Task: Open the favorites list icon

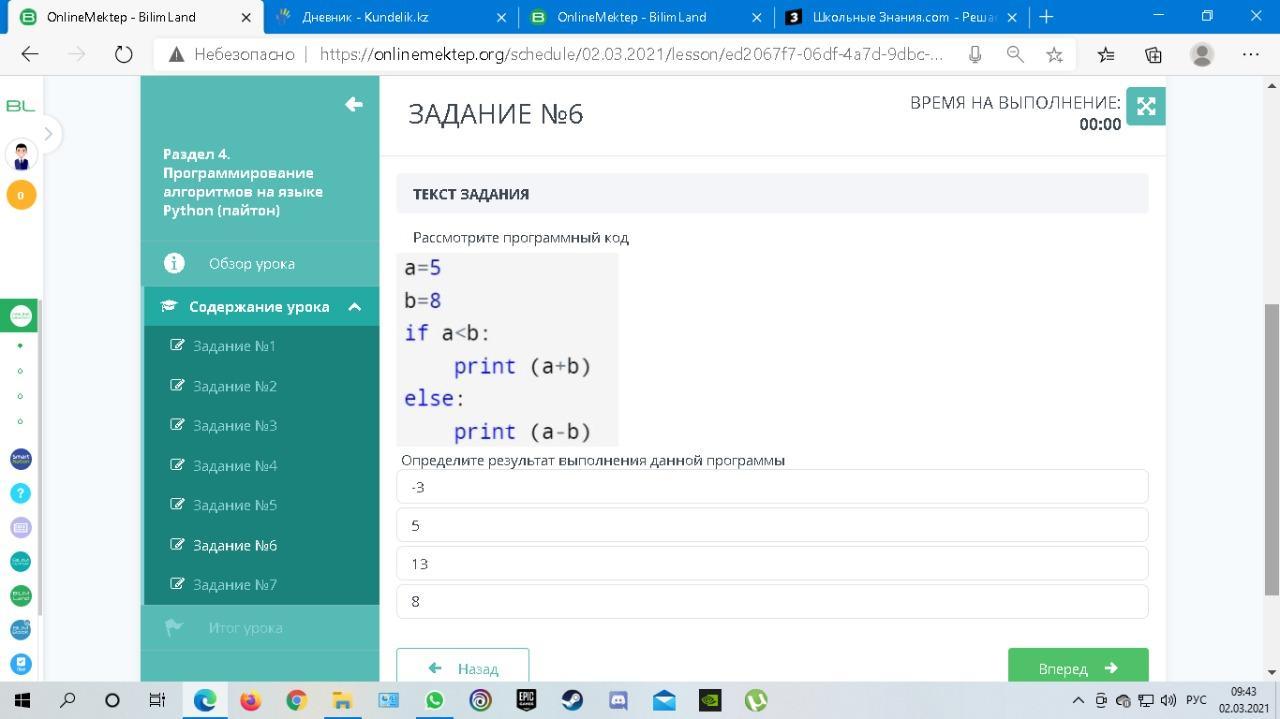Action: tap(1105, 55)
